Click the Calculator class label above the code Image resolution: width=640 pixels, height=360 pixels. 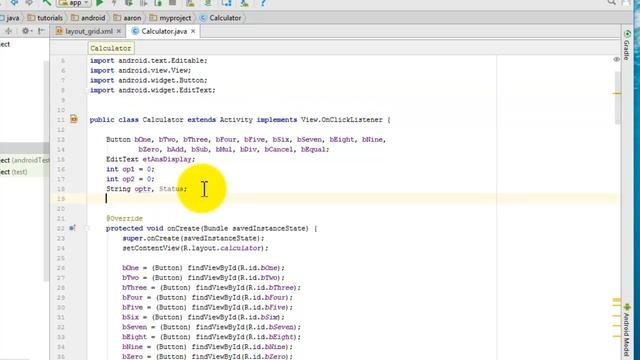[x=111, y=48]
